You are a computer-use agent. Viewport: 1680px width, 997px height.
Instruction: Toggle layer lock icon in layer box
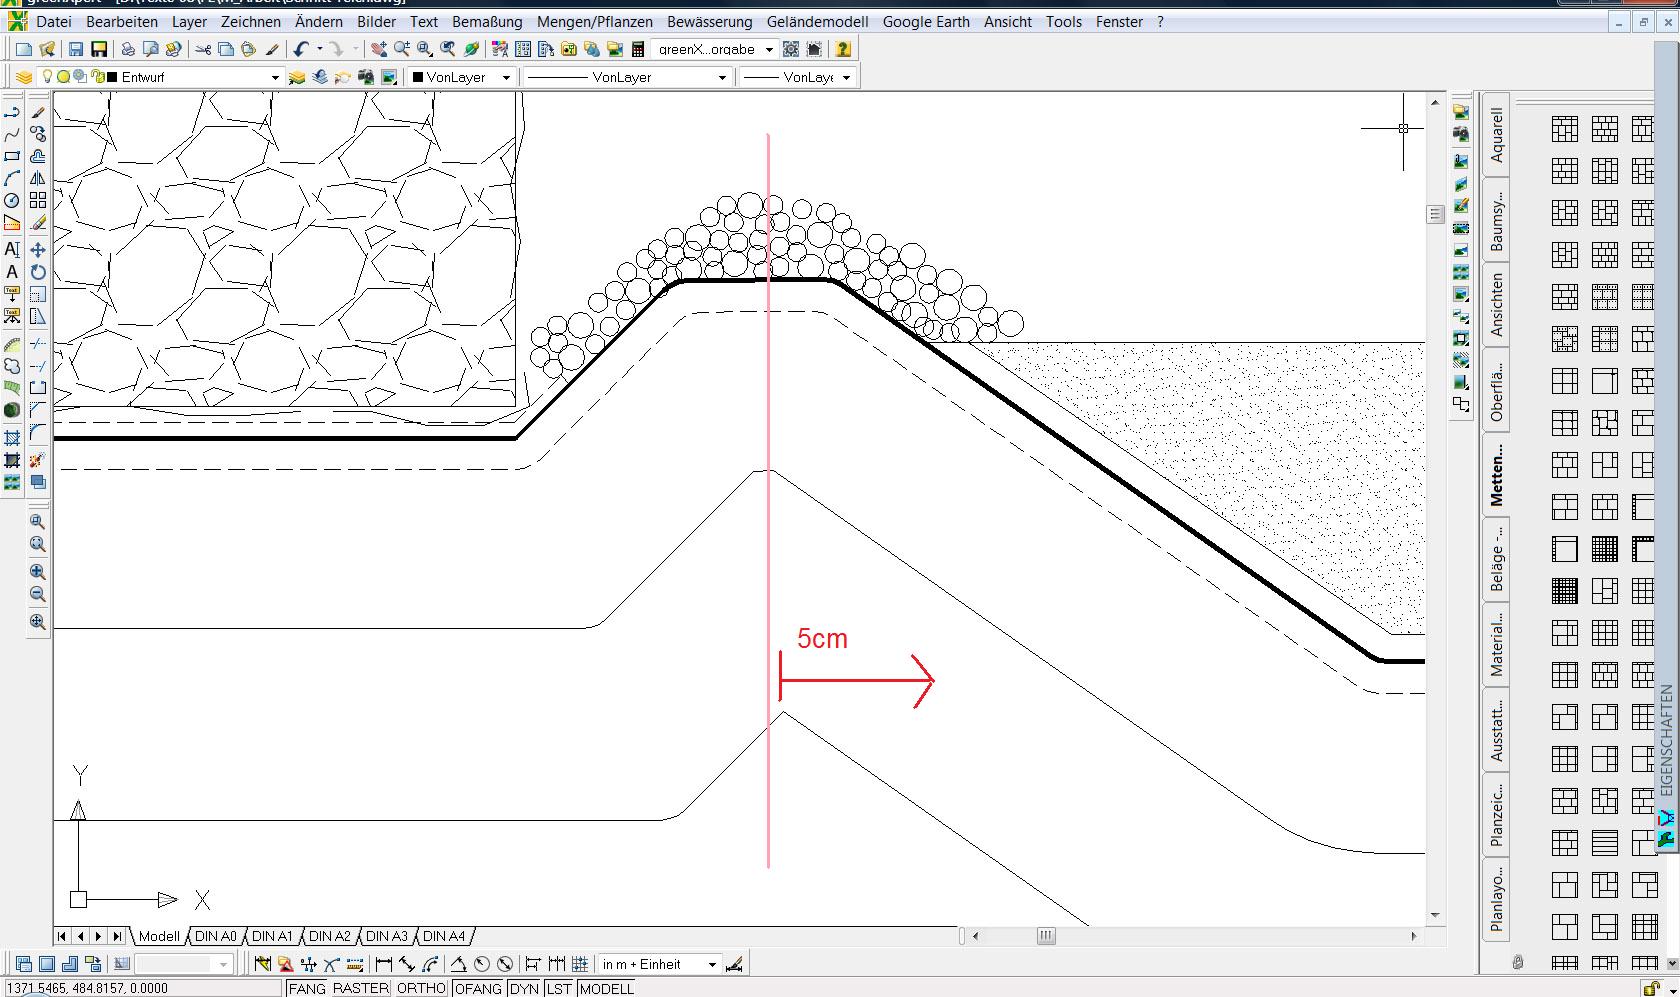point(97,77)
